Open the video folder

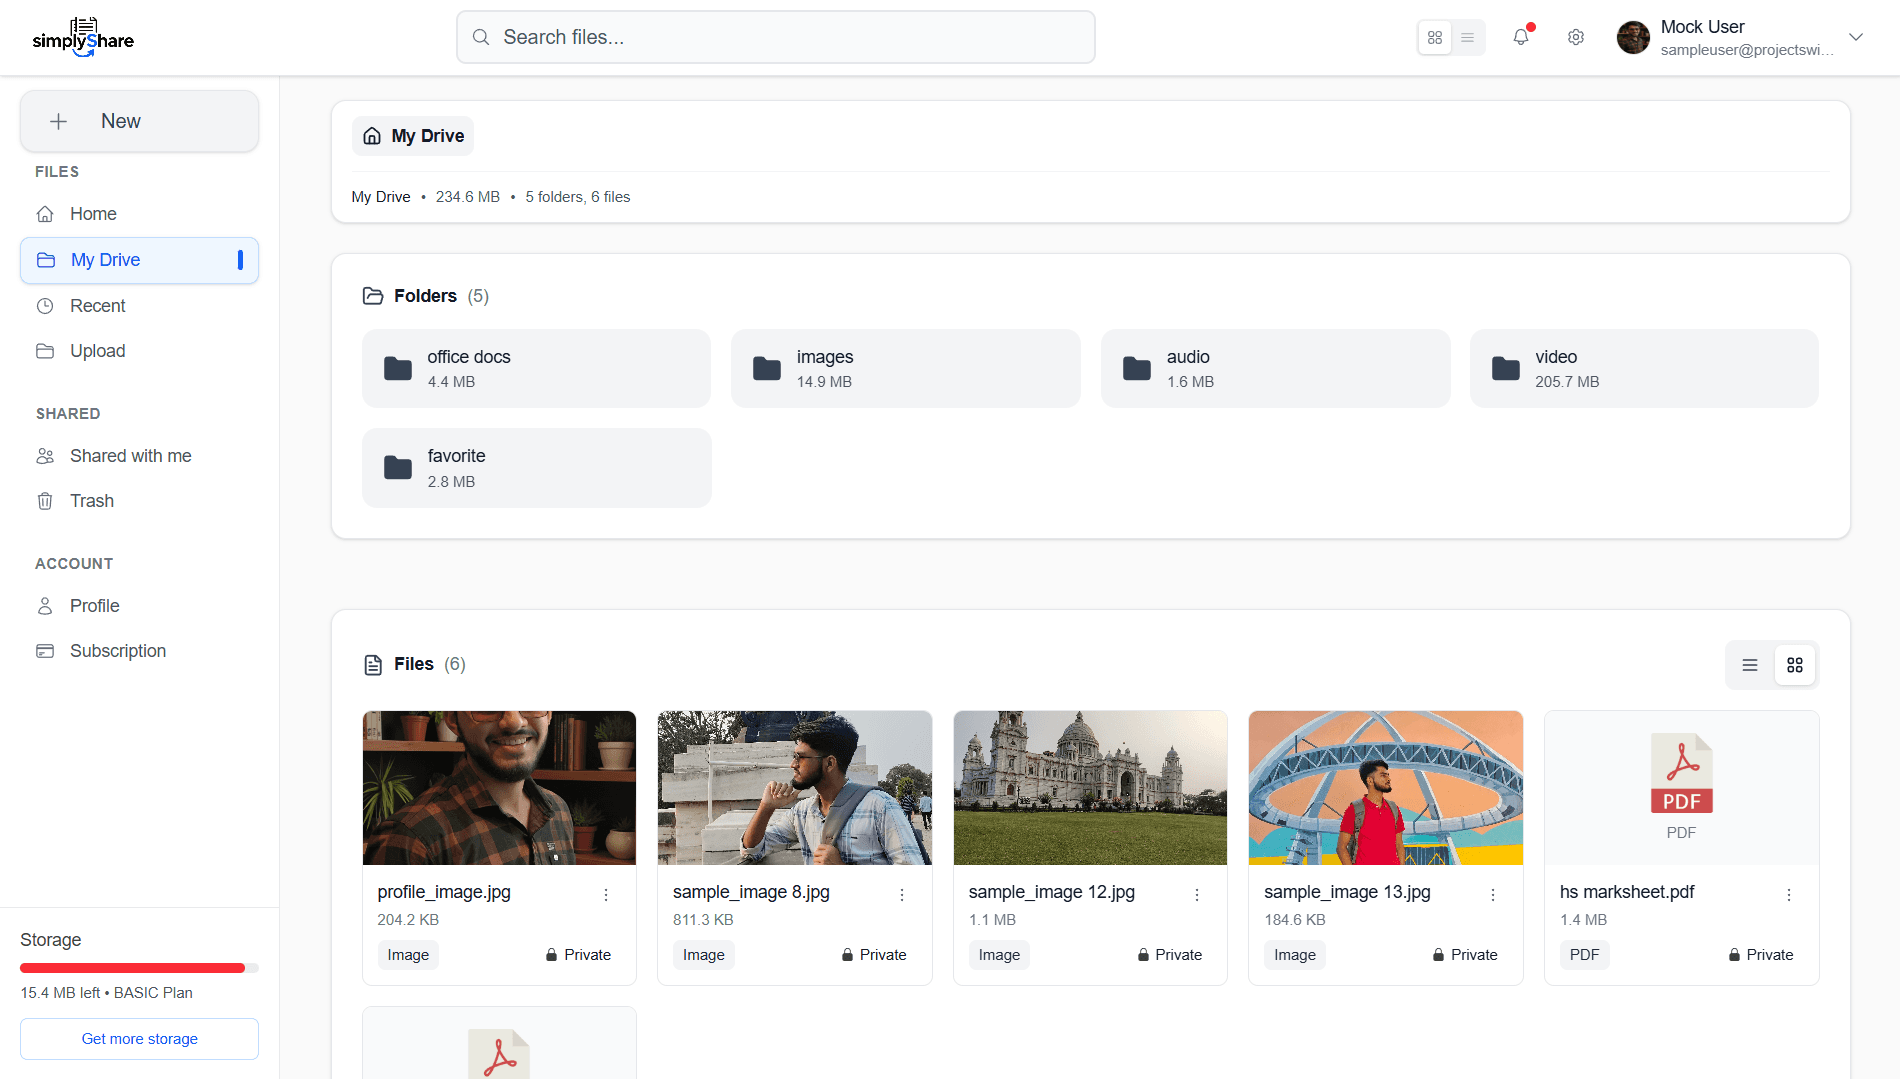click(x=1643, y=368)
